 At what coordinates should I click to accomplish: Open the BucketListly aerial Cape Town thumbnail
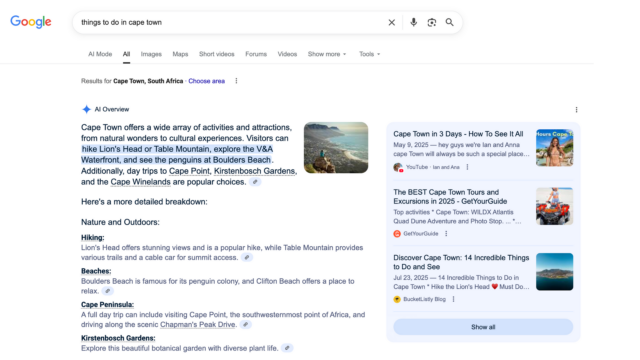(554, 272)
